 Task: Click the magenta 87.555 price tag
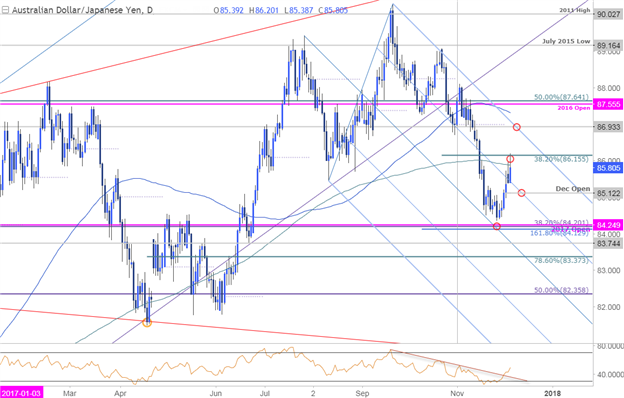tap(608, 103)
